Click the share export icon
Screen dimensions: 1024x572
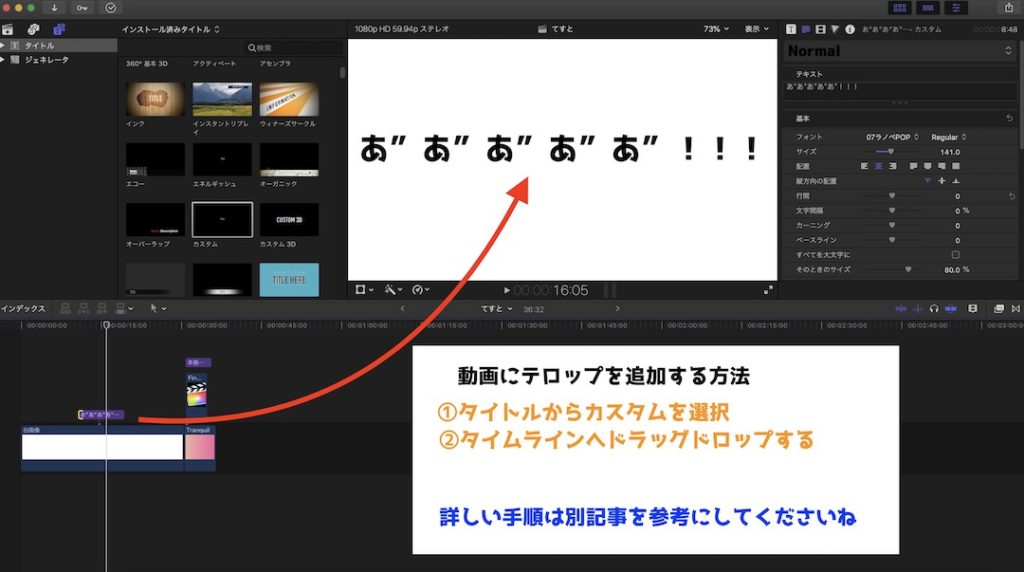1009,8
